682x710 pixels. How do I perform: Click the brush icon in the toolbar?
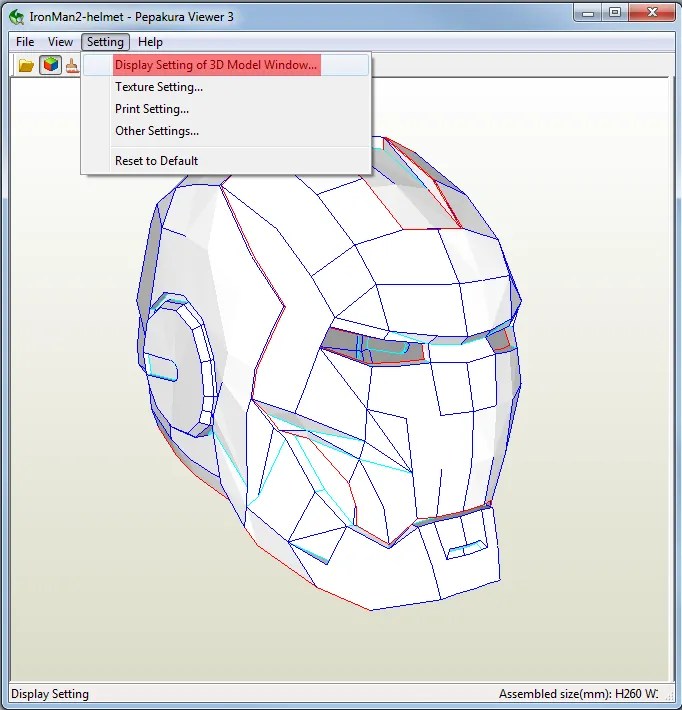tap(72, 66)
